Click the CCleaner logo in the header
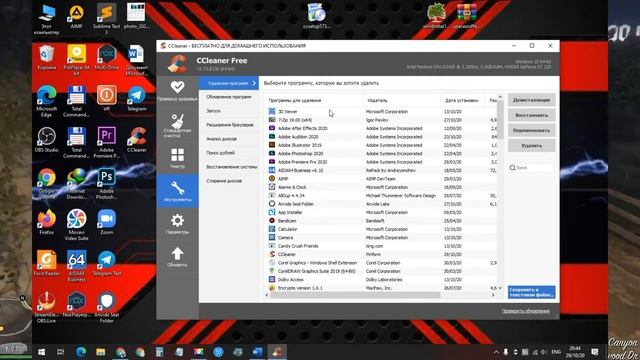 point(178,64)
